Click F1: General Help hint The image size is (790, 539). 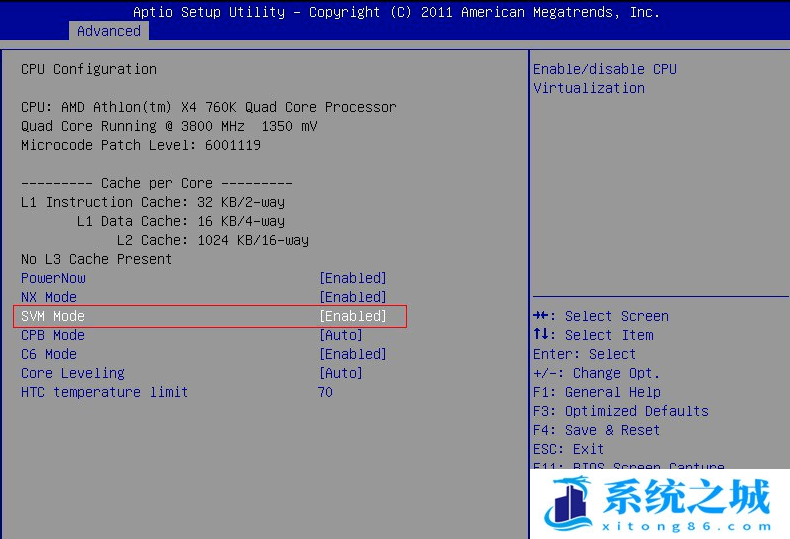click(x=597, y=392)
